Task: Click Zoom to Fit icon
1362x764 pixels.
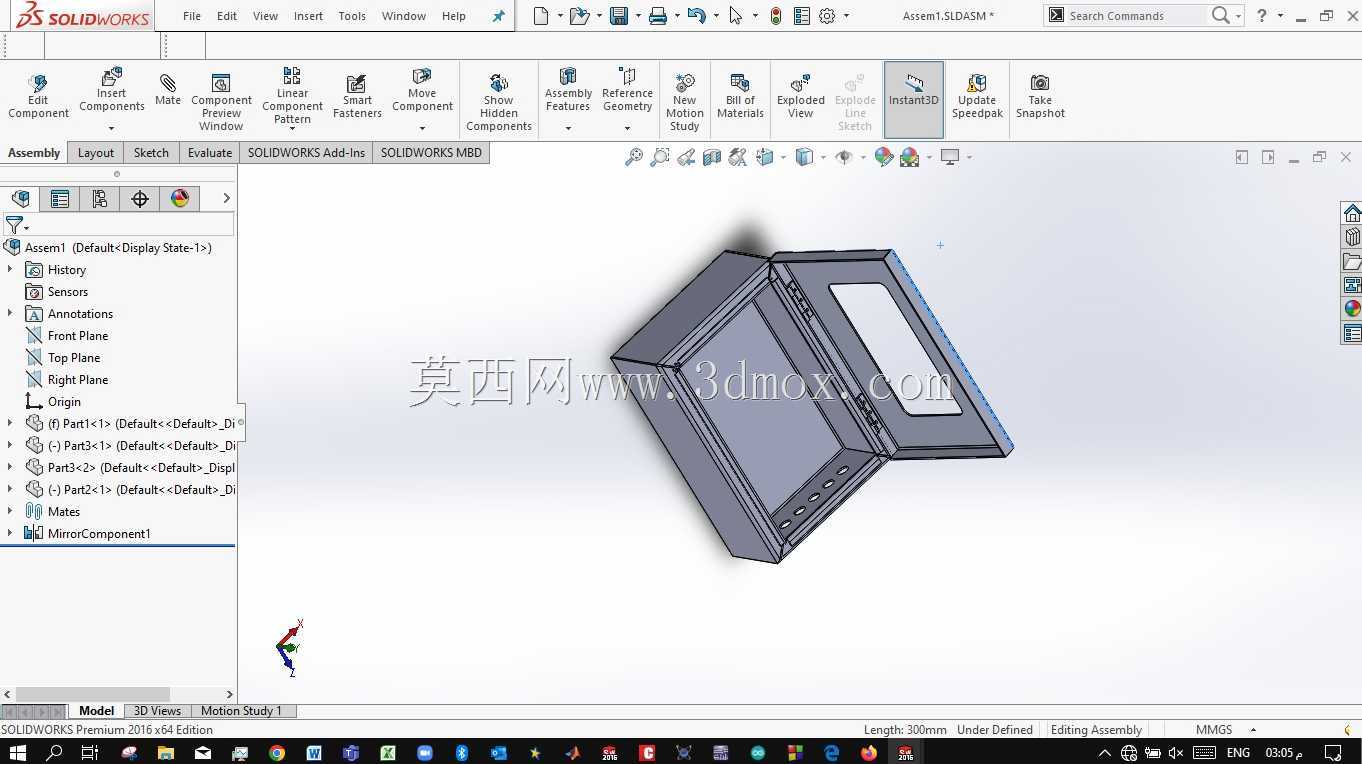Action: (634, 157)
